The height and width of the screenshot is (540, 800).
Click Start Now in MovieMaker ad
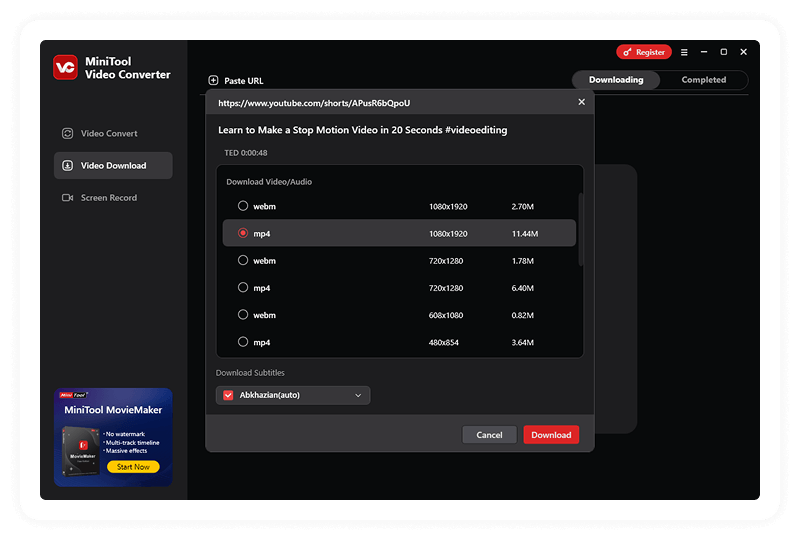coord(133,467)
